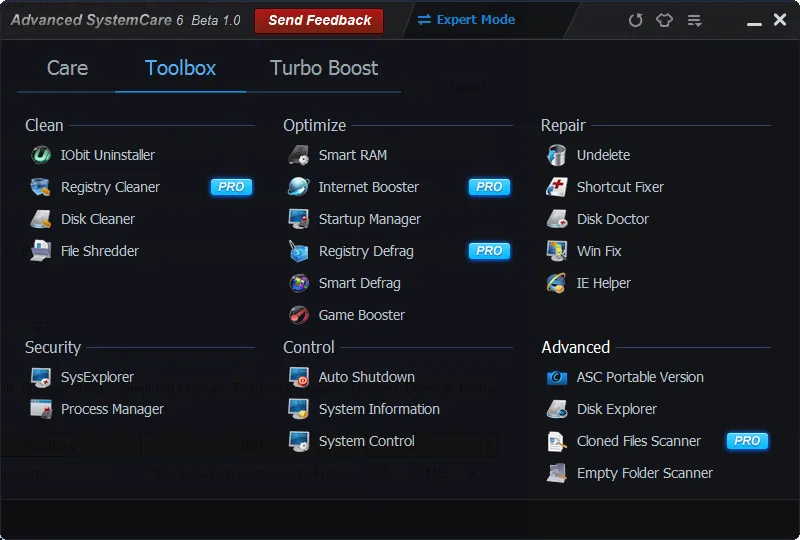Click the Game Booster icon
The image size is (800, 540).
(x=299, y=315)
